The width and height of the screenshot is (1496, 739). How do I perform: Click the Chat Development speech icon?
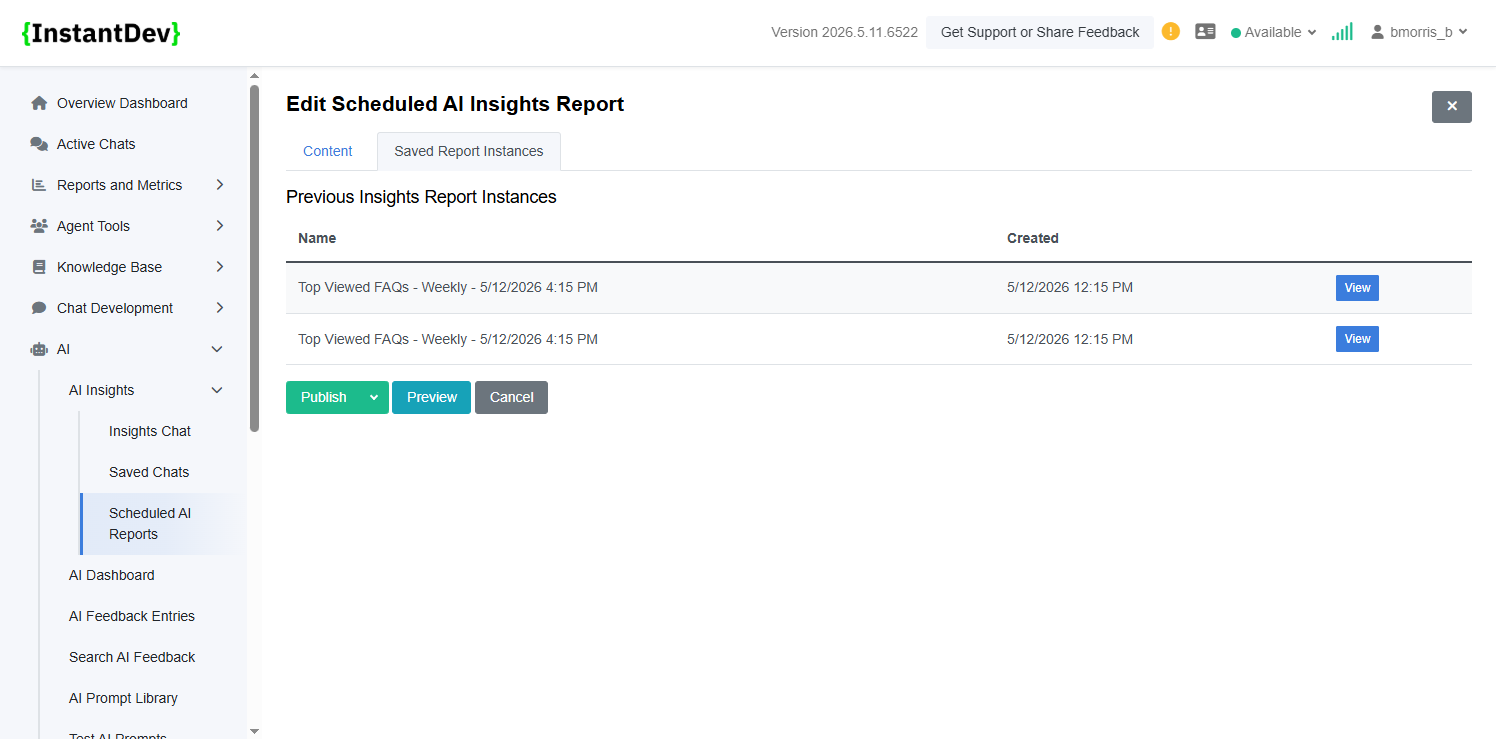(39, 308)
